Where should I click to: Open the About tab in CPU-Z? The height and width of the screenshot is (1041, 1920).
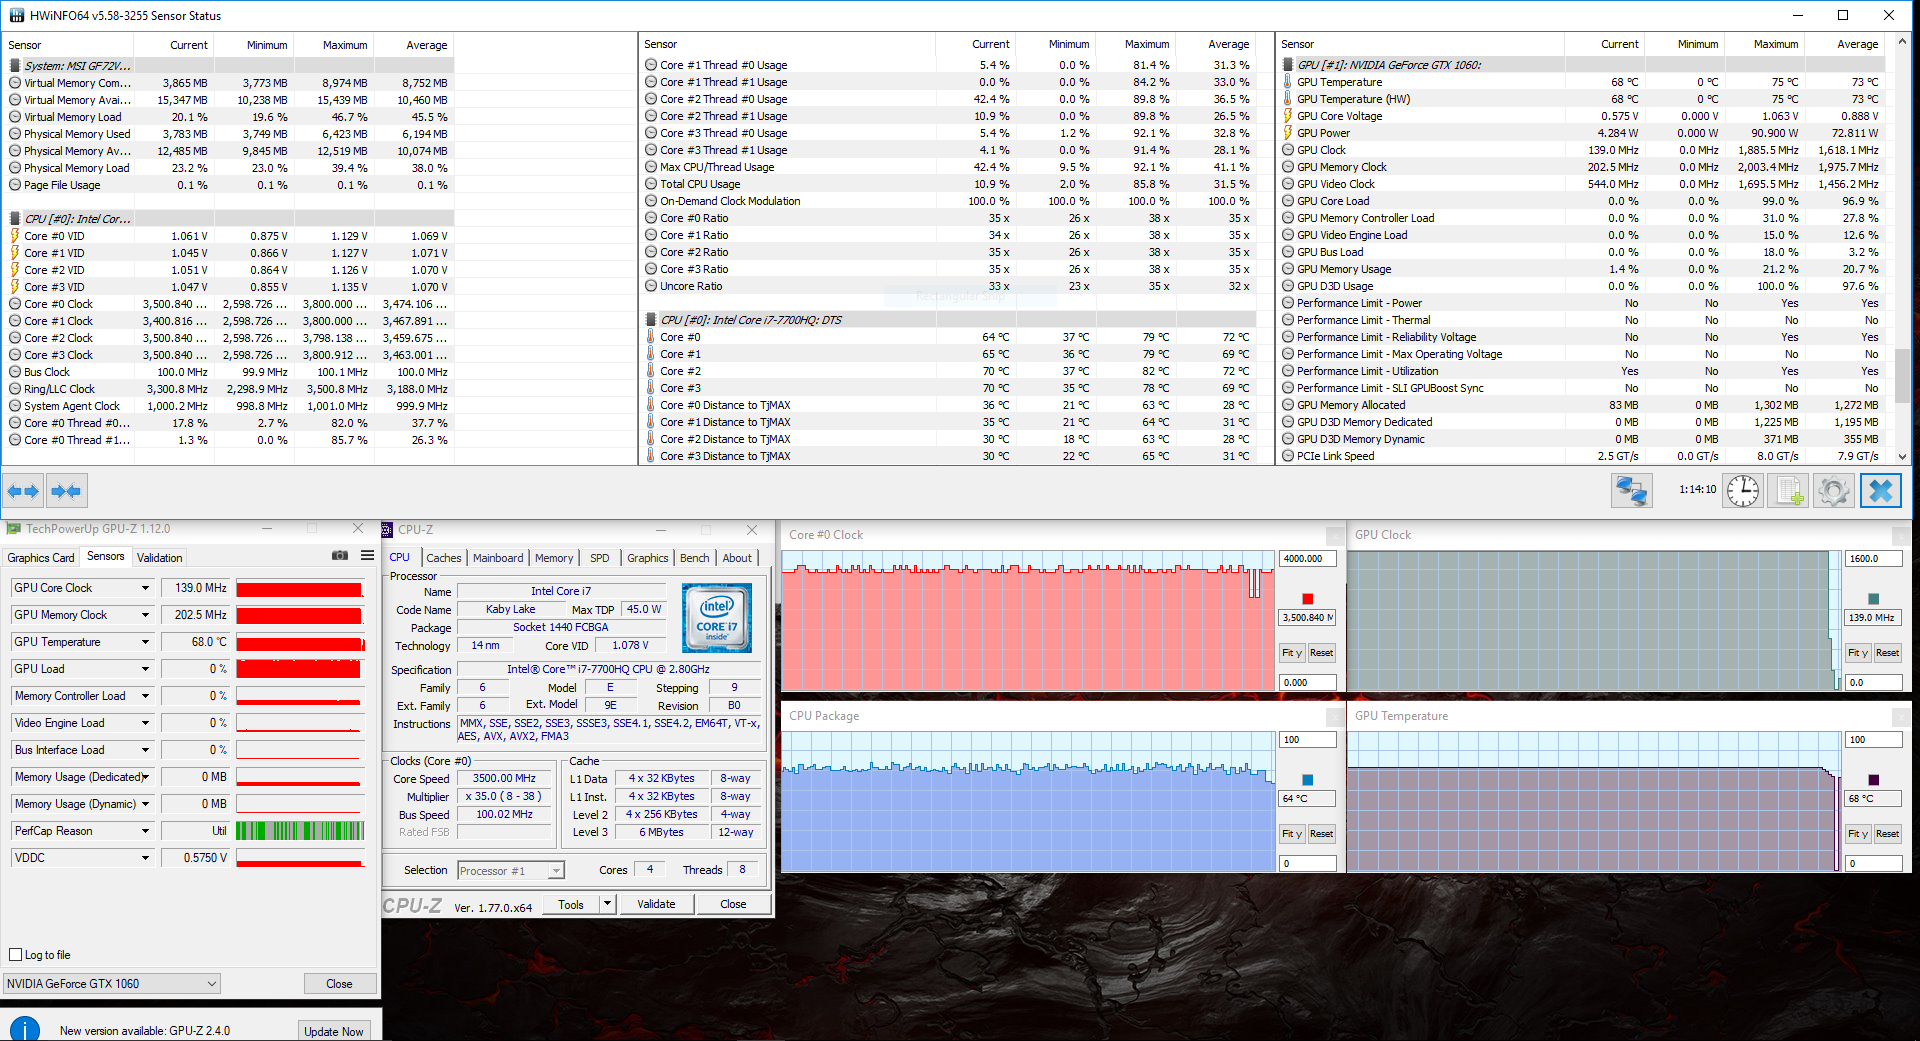point(737,558)
